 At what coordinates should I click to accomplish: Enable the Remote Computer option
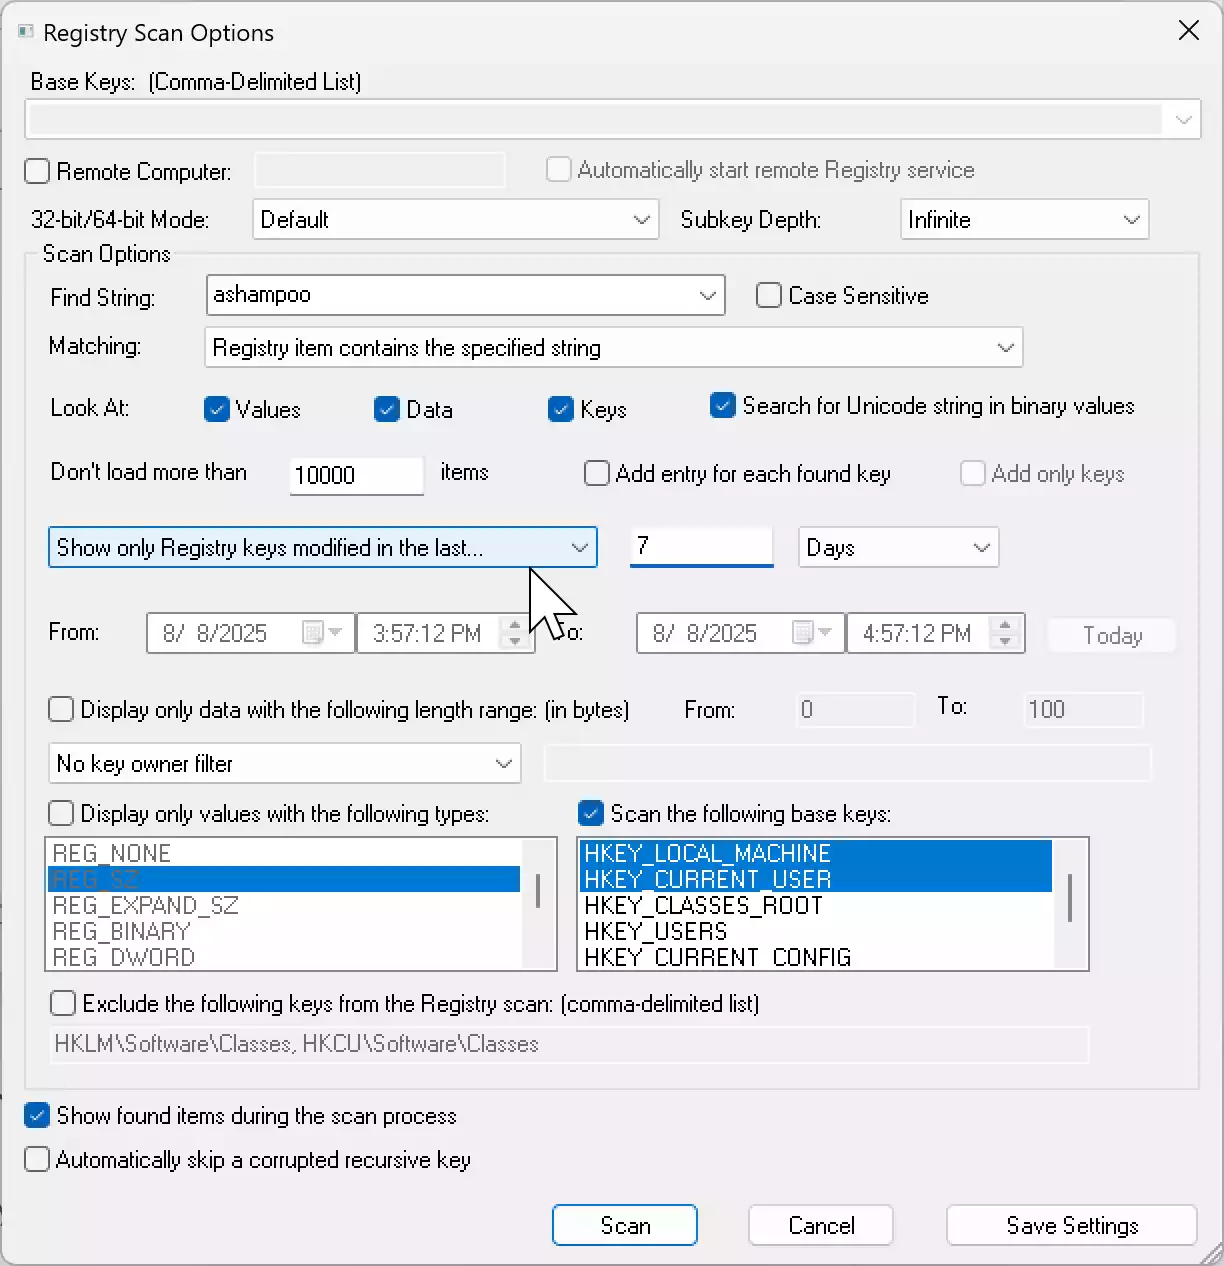point(36,171)
